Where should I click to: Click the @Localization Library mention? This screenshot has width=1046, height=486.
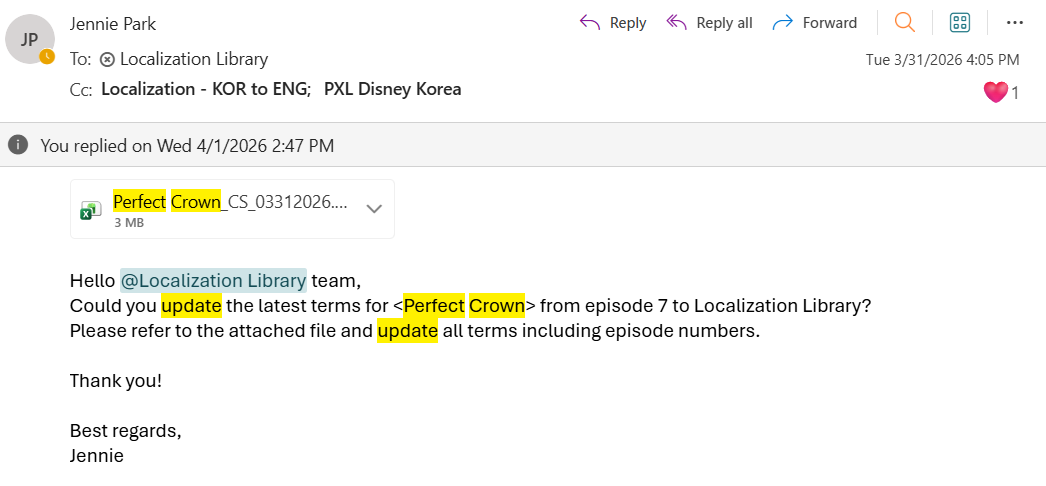(x=213, y=281)
